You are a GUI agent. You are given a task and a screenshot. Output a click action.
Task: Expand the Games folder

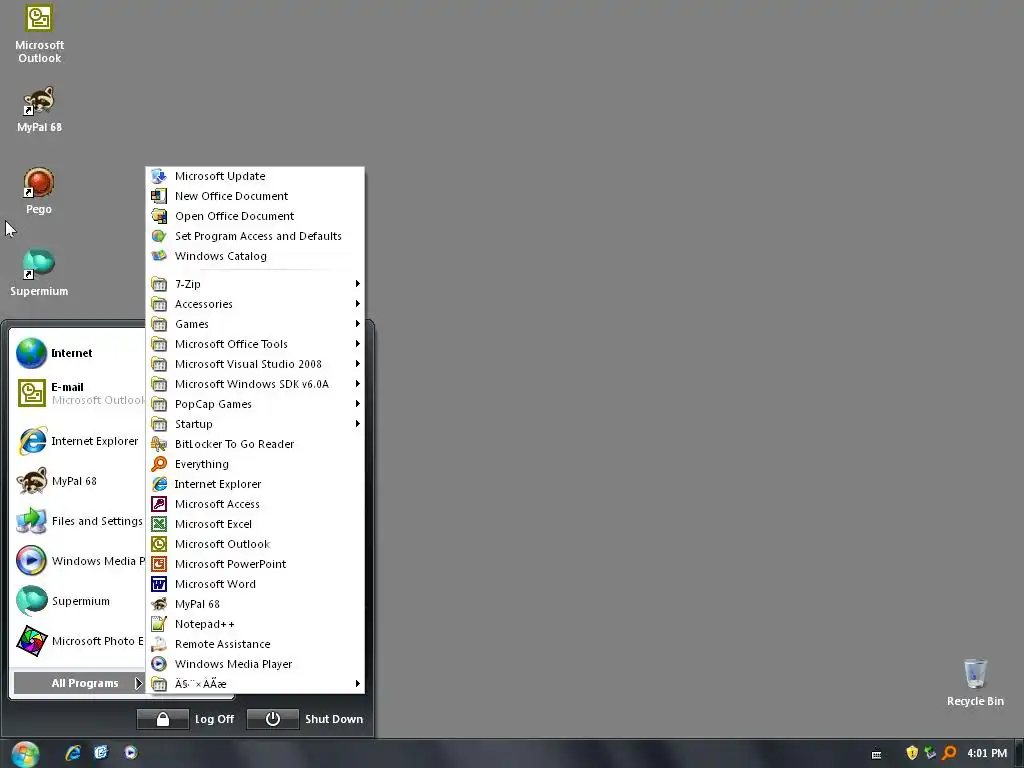point(255,324)
